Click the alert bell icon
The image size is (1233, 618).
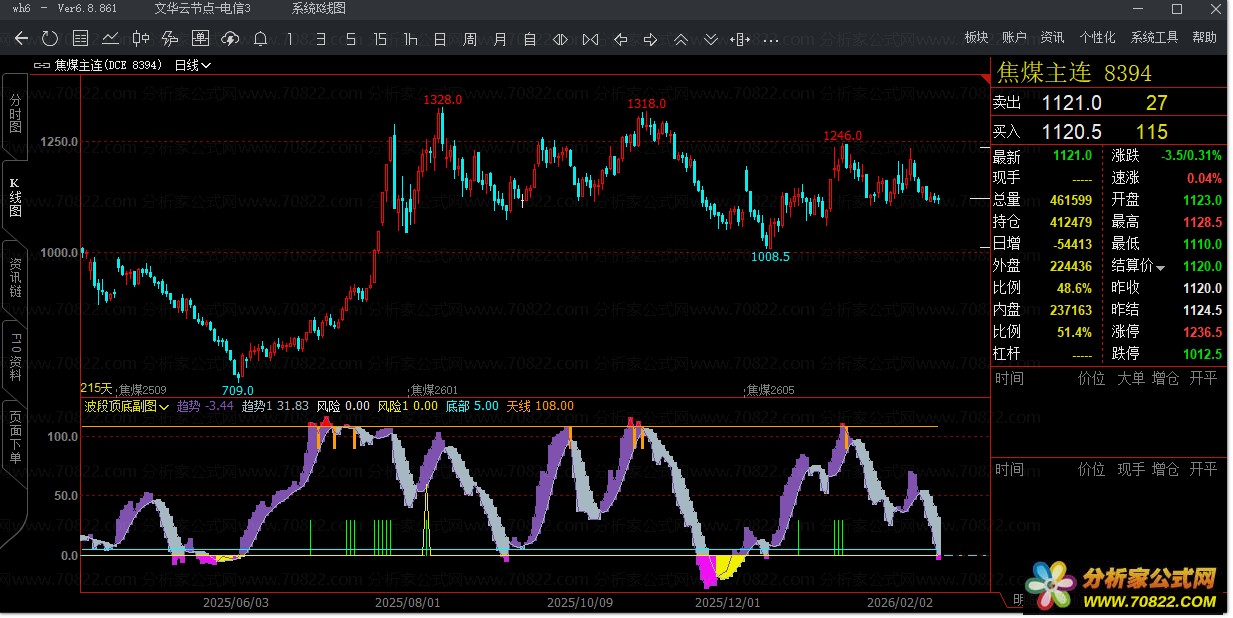click(x=260, y=39)
